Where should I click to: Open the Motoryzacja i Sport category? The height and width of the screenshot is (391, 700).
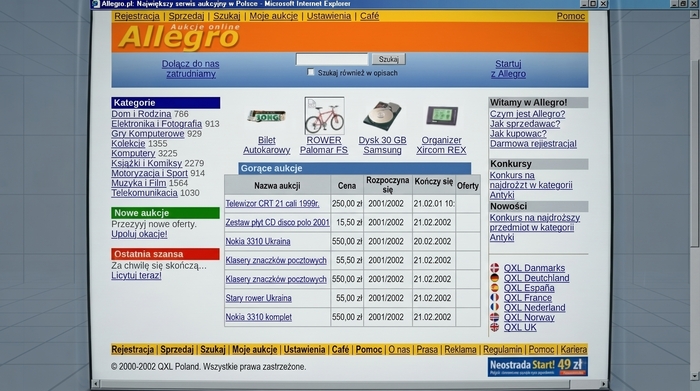[x=149, y=173]
